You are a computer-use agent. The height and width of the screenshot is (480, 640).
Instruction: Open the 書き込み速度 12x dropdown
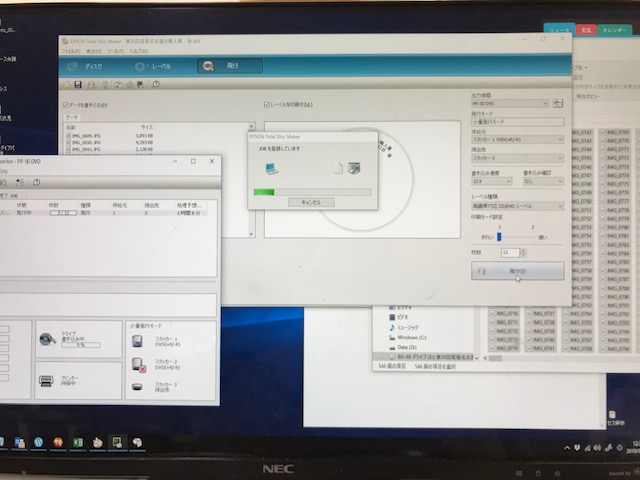coord(492,181)
